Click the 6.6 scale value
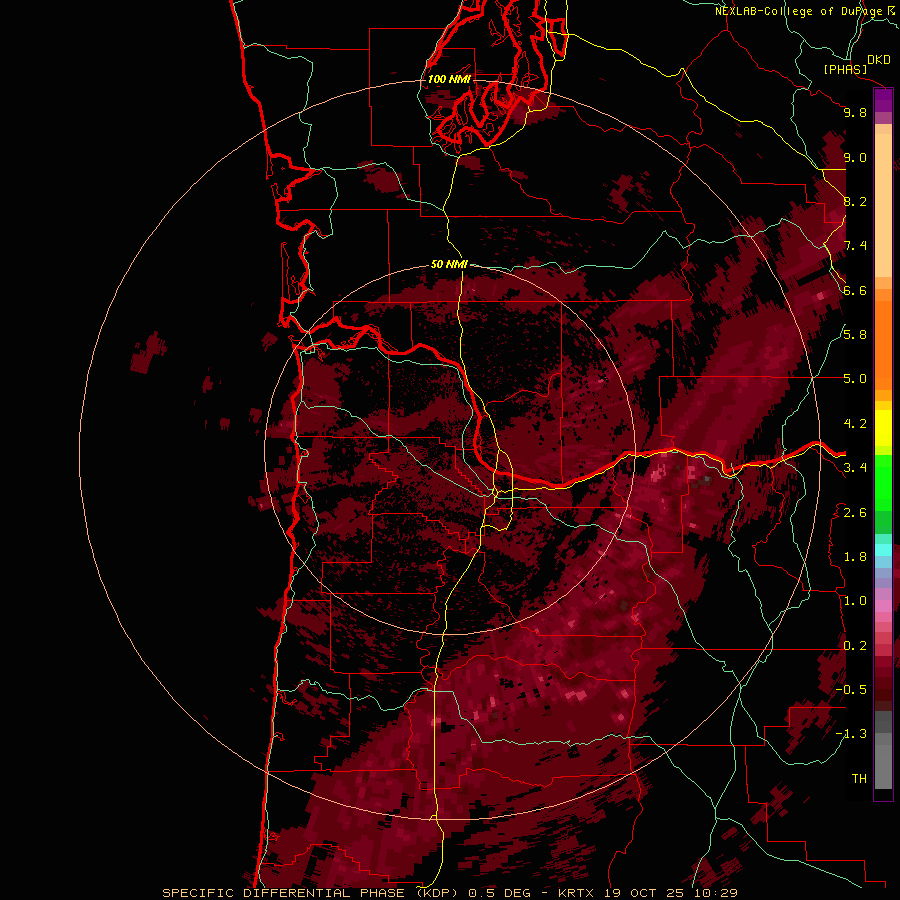The height and width of the screenshot is (900, 900). point(855,290)
